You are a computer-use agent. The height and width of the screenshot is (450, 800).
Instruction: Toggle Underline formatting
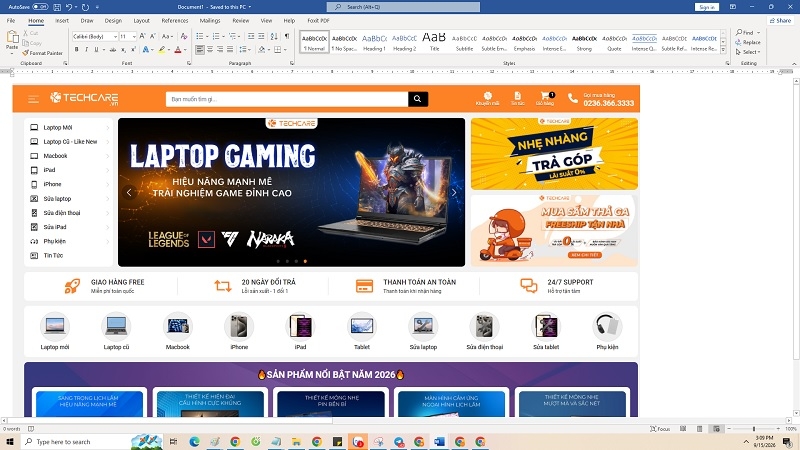point(96,49)
